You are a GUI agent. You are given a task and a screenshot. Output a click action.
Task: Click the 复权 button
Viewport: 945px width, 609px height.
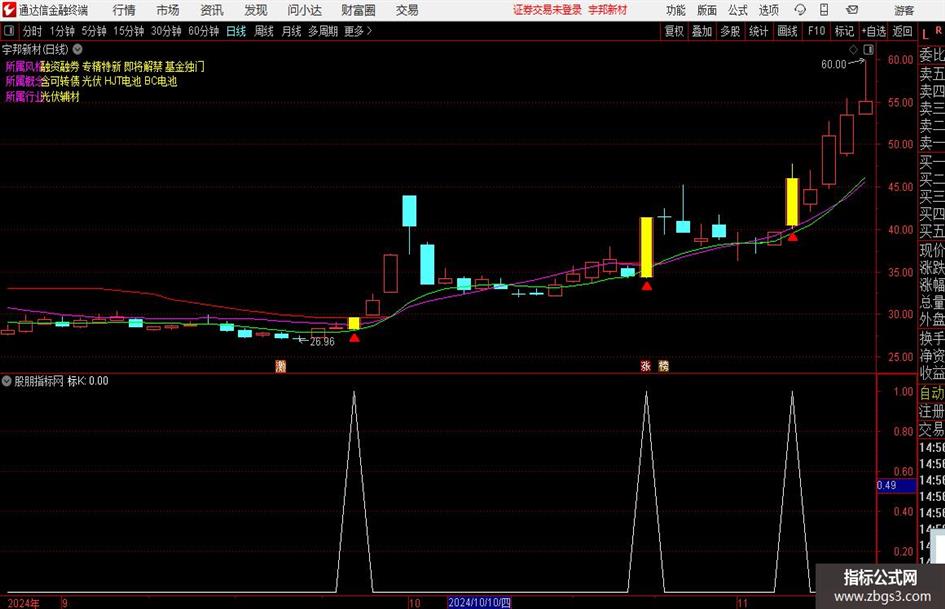(674, 31)
